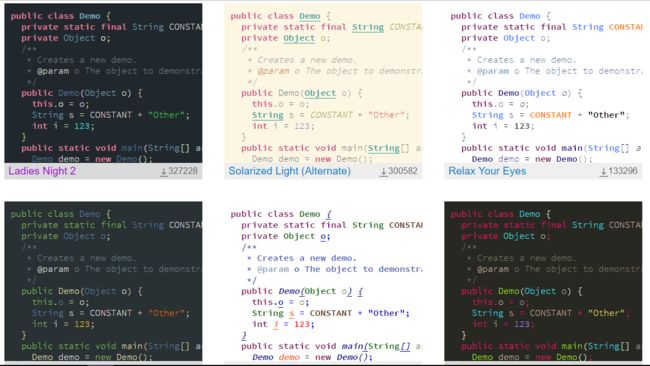Select the Solarized Light cream-colored code preview

coord(323,83)
